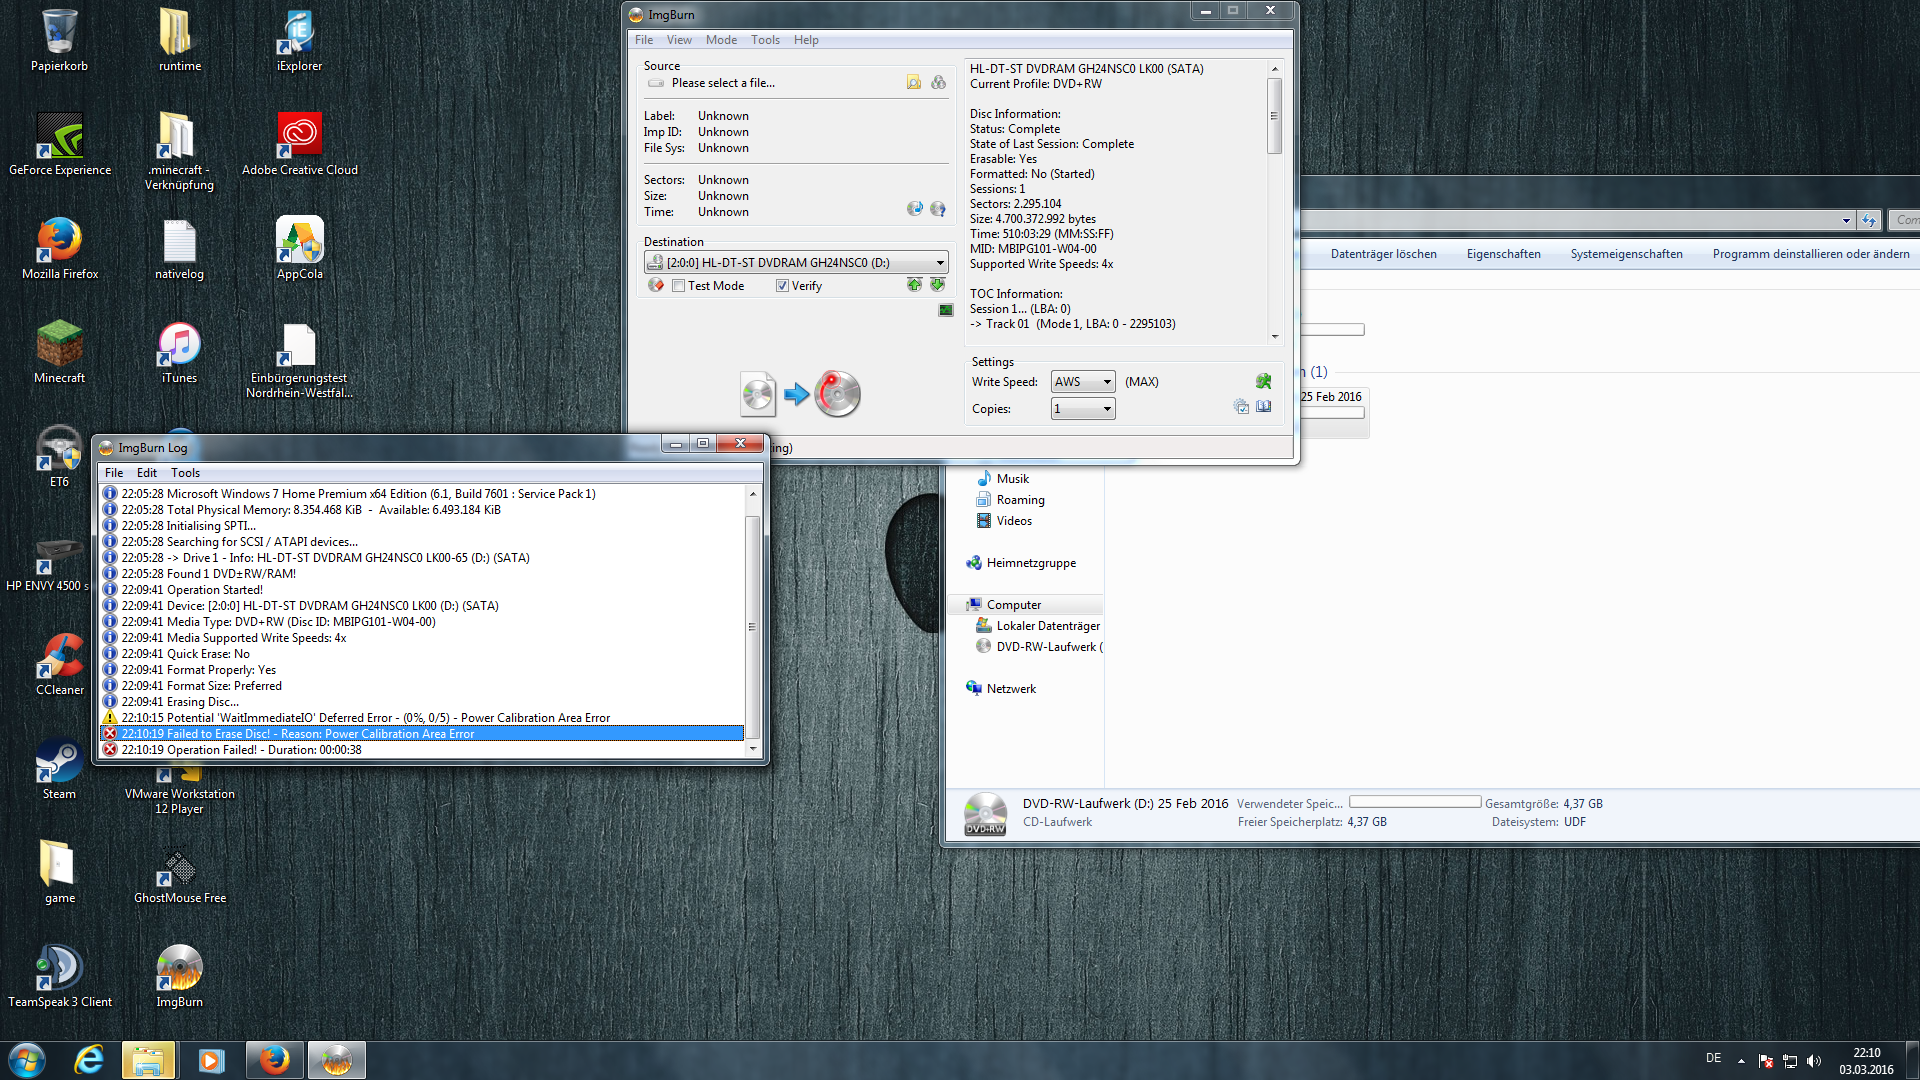Expand the Copies dropdown
Image resolution: width=1920 pixels, height=1080 pixels.
pyautogui.click(x=1106, y=409)
